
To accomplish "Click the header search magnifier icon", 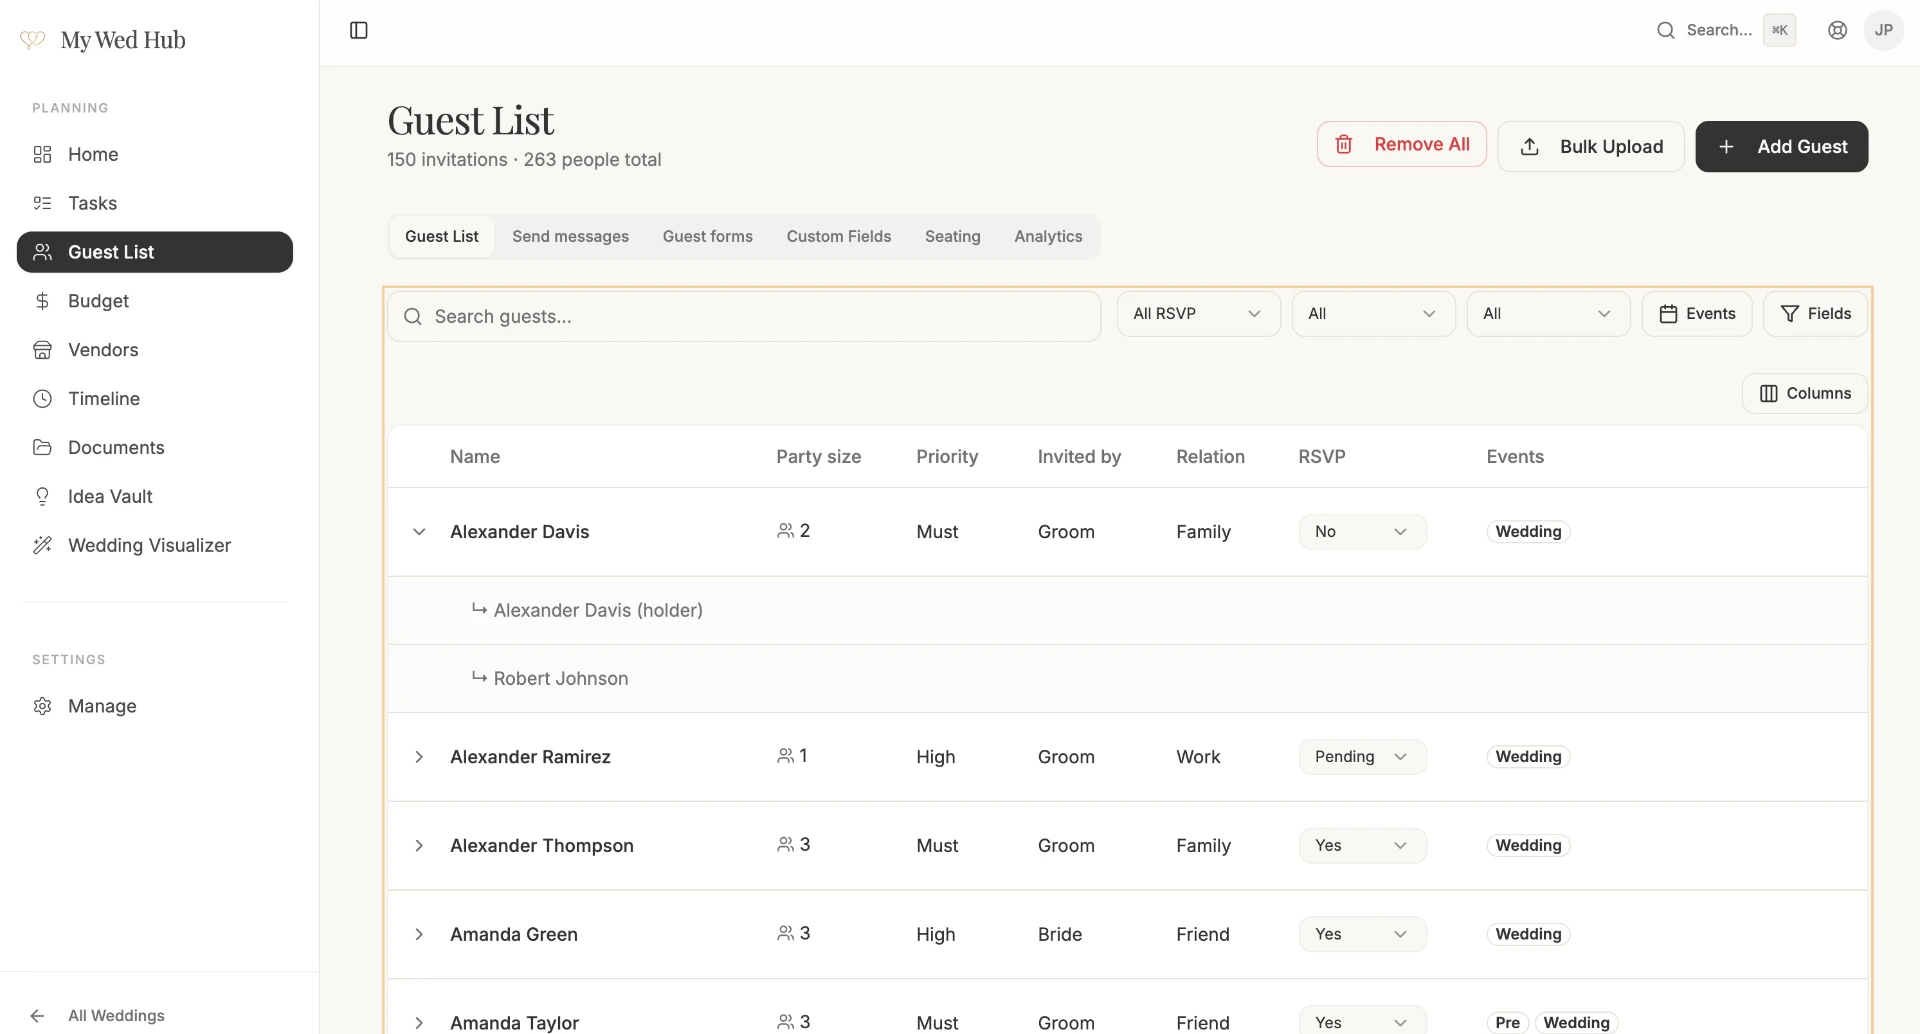I will (x=1665, y=30).
